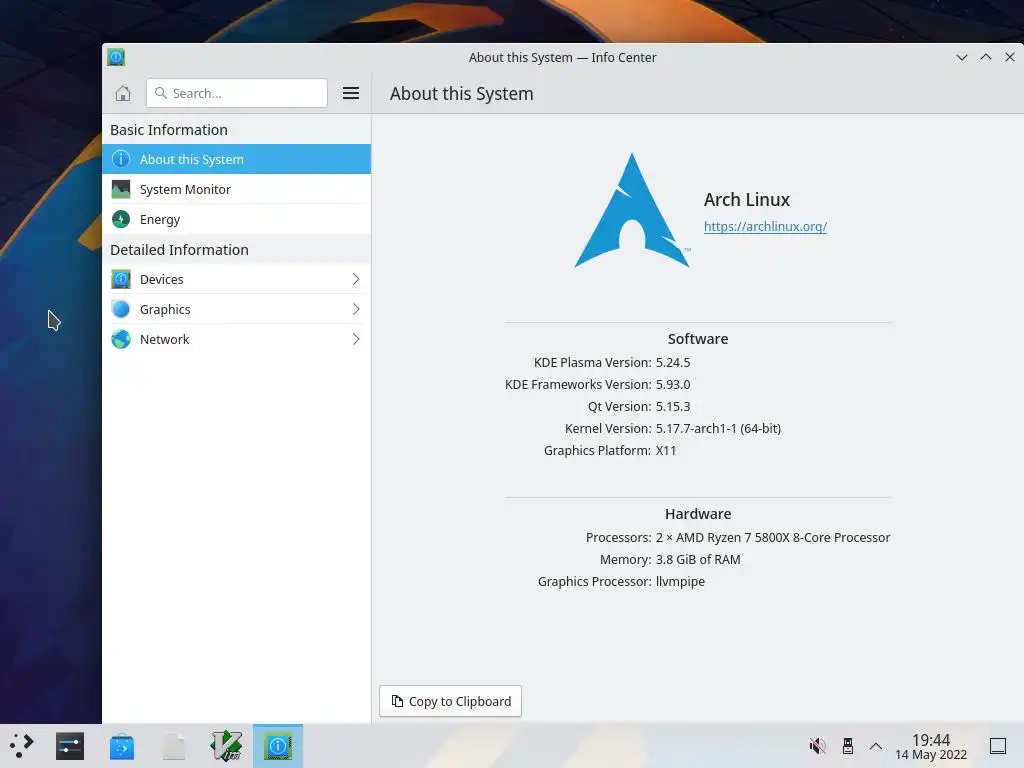Launch Discover software center from taskbar
This screenshot has height=768, width=1024.
coord(121,746)
